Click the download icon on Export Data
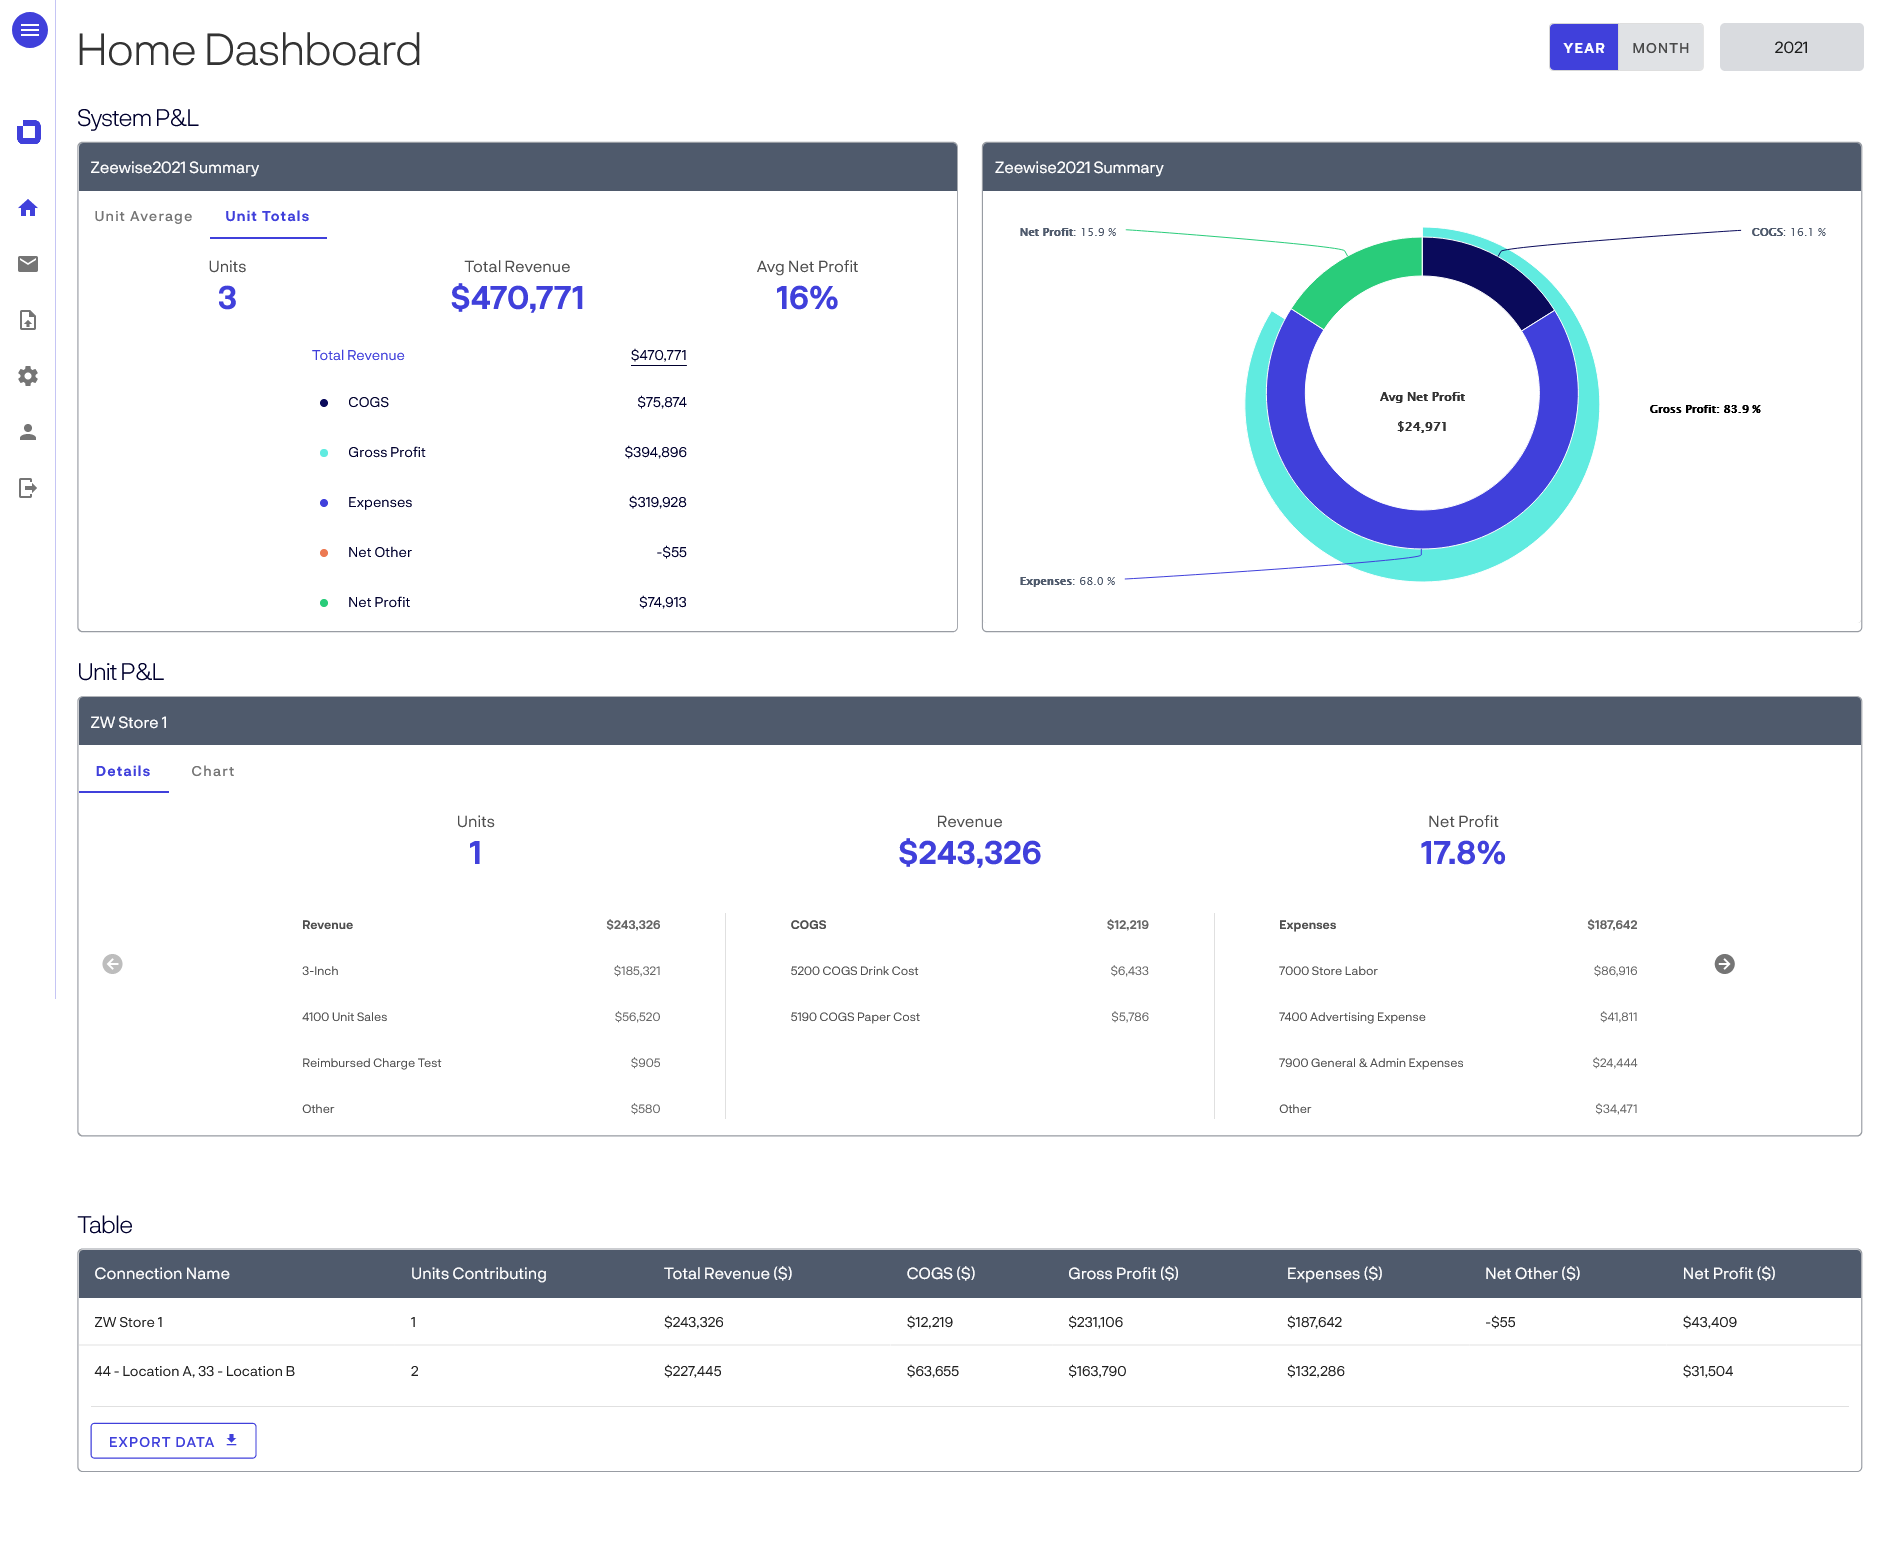This screenshot has height=1552, width=1884. click(x=231, y=1440)
